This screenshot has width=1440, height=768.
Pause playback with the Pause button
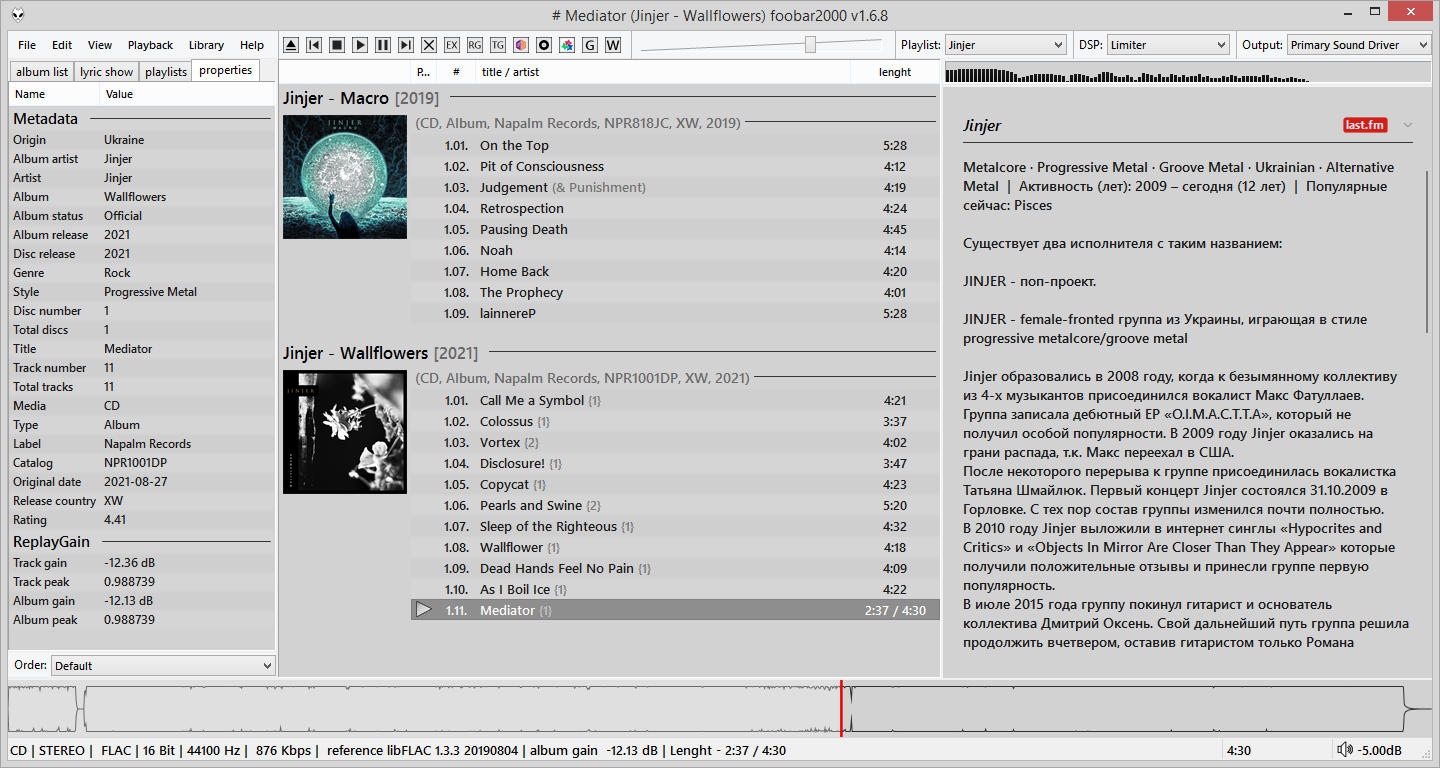pyautogui.click(x=383, y=45)
